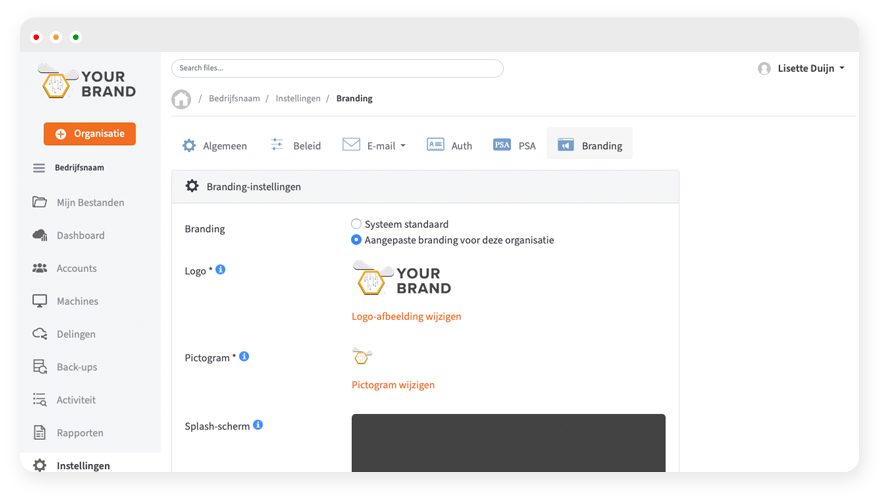Click the Search files input field

click(x=337, y=68)
